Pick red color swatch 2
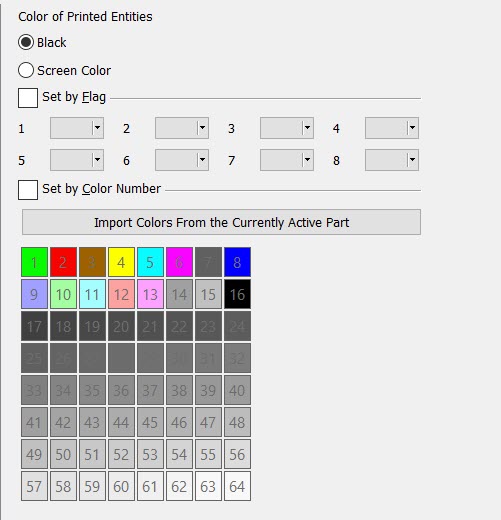Image resolution: width=501 pixels, height=520 pixels. tap(63, 262)
